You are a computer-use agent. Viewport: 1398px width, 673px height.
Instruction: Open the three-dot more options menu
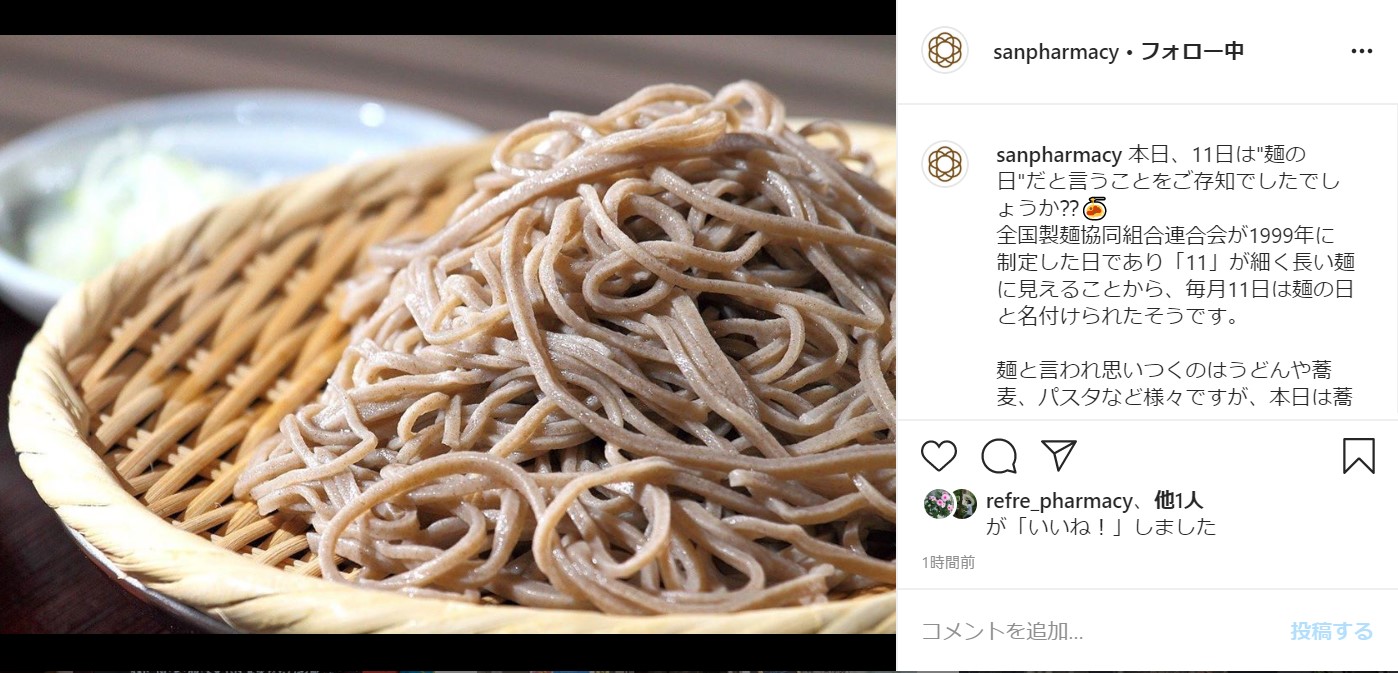coord(1362,51)
